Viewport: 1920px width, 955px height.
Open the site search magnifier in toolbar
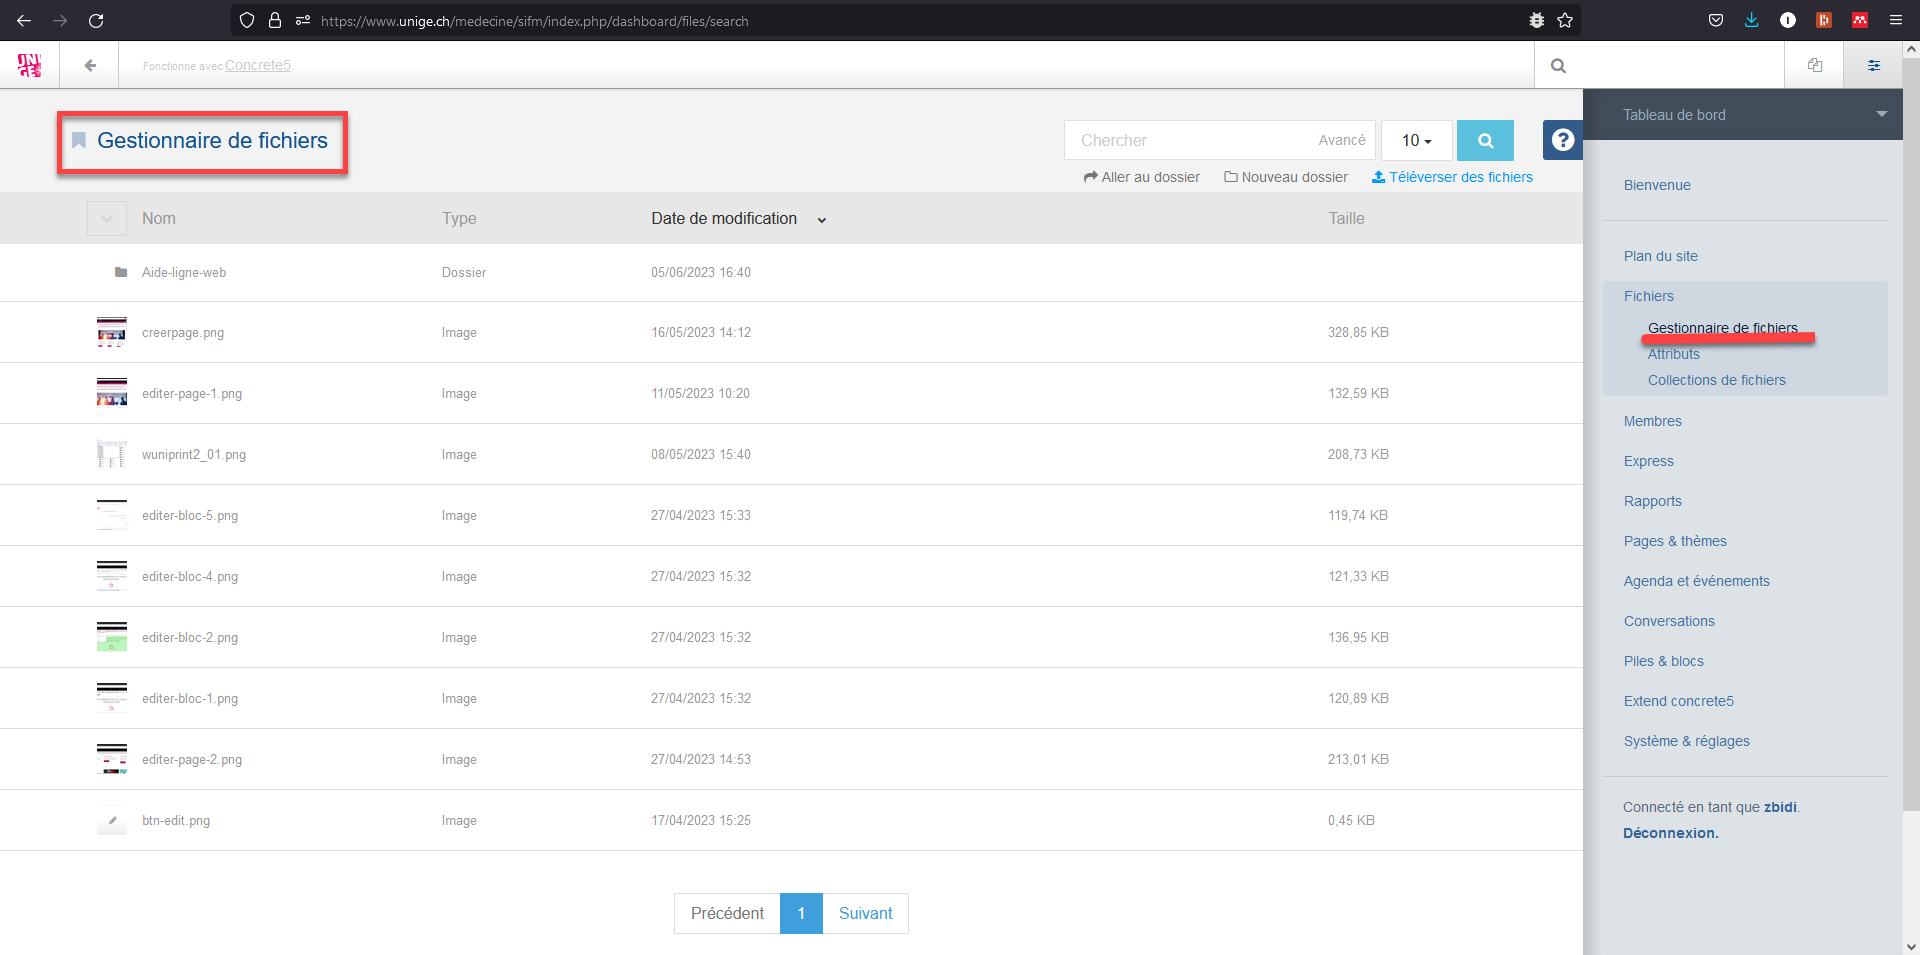[x=1558, y=66]
